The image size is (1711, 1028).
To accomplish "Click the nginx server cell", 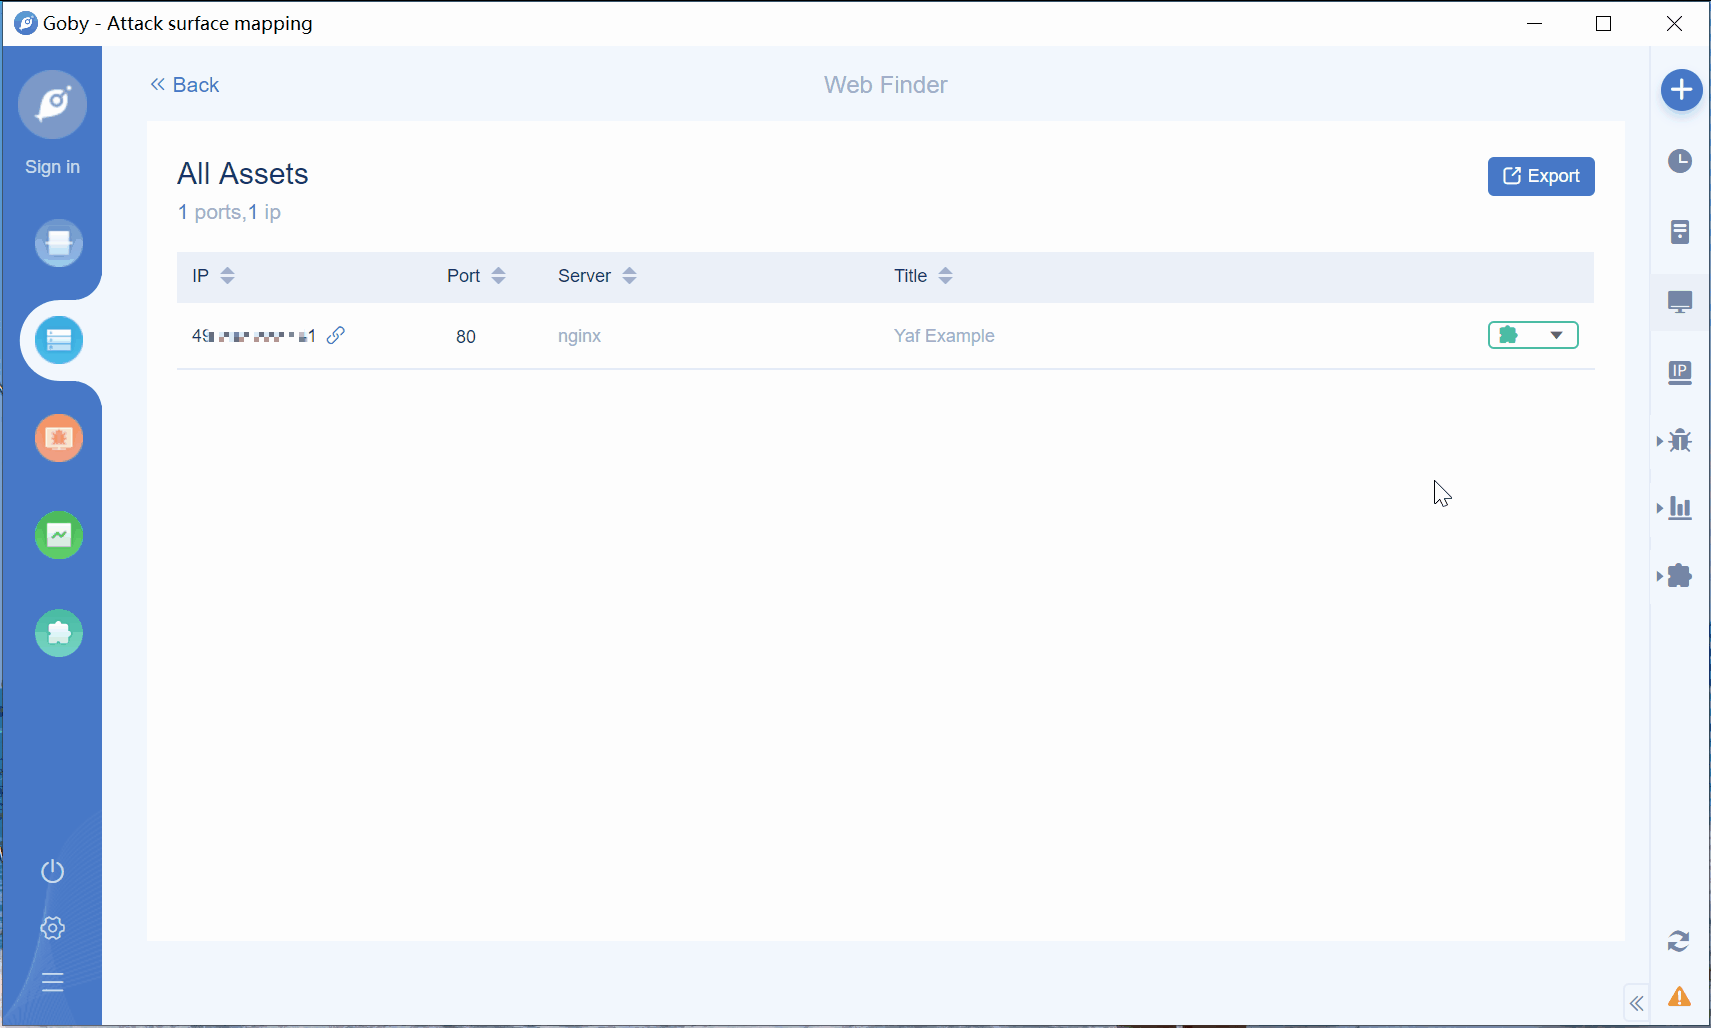I will [x=579, y=336].
